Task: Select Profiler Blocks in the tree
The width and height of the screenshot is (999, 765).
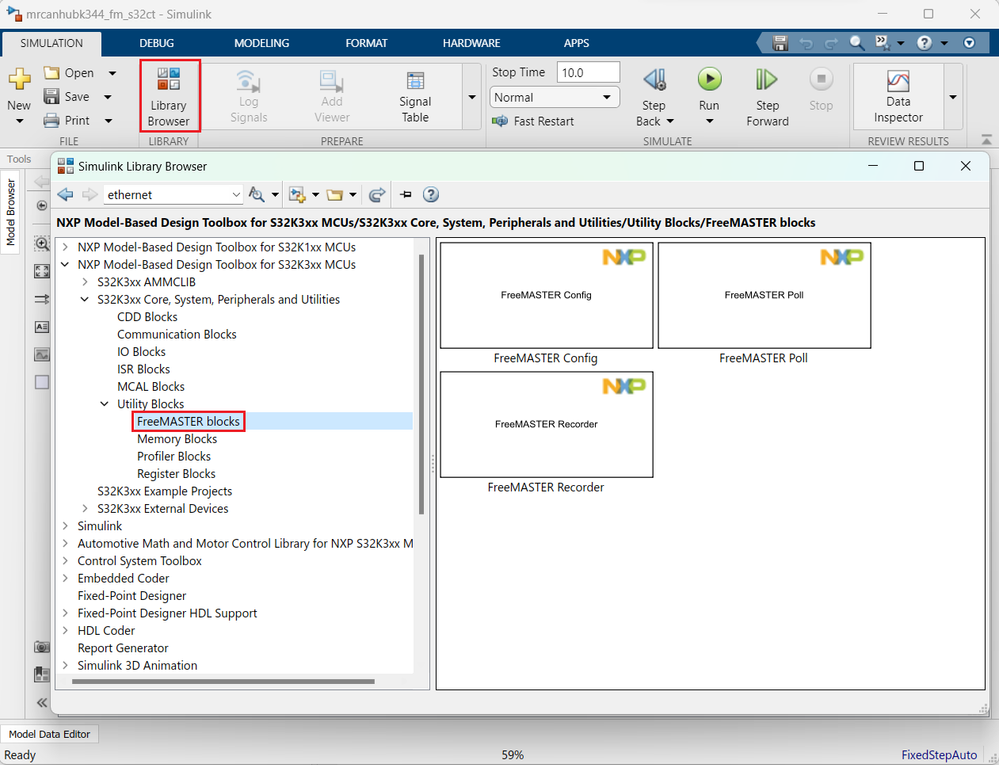Action: pos(174,456)
